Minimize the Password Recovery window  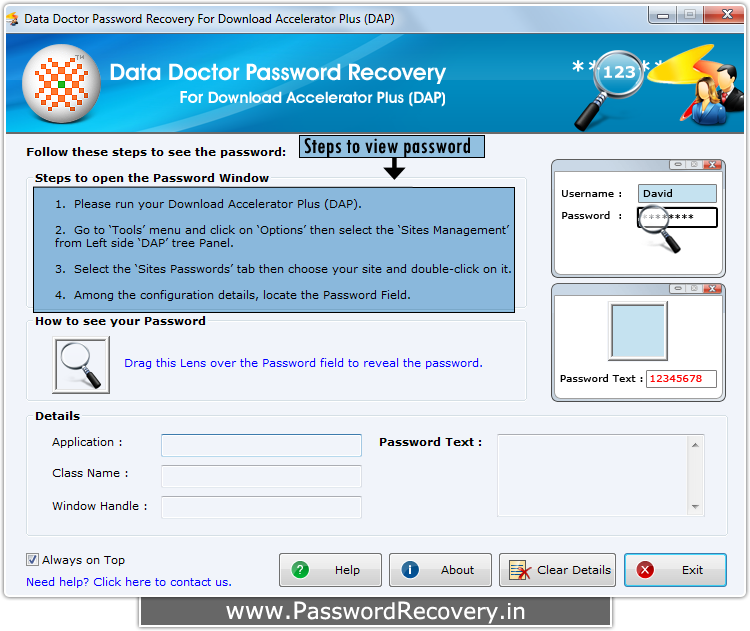click(x=662, y=15)
